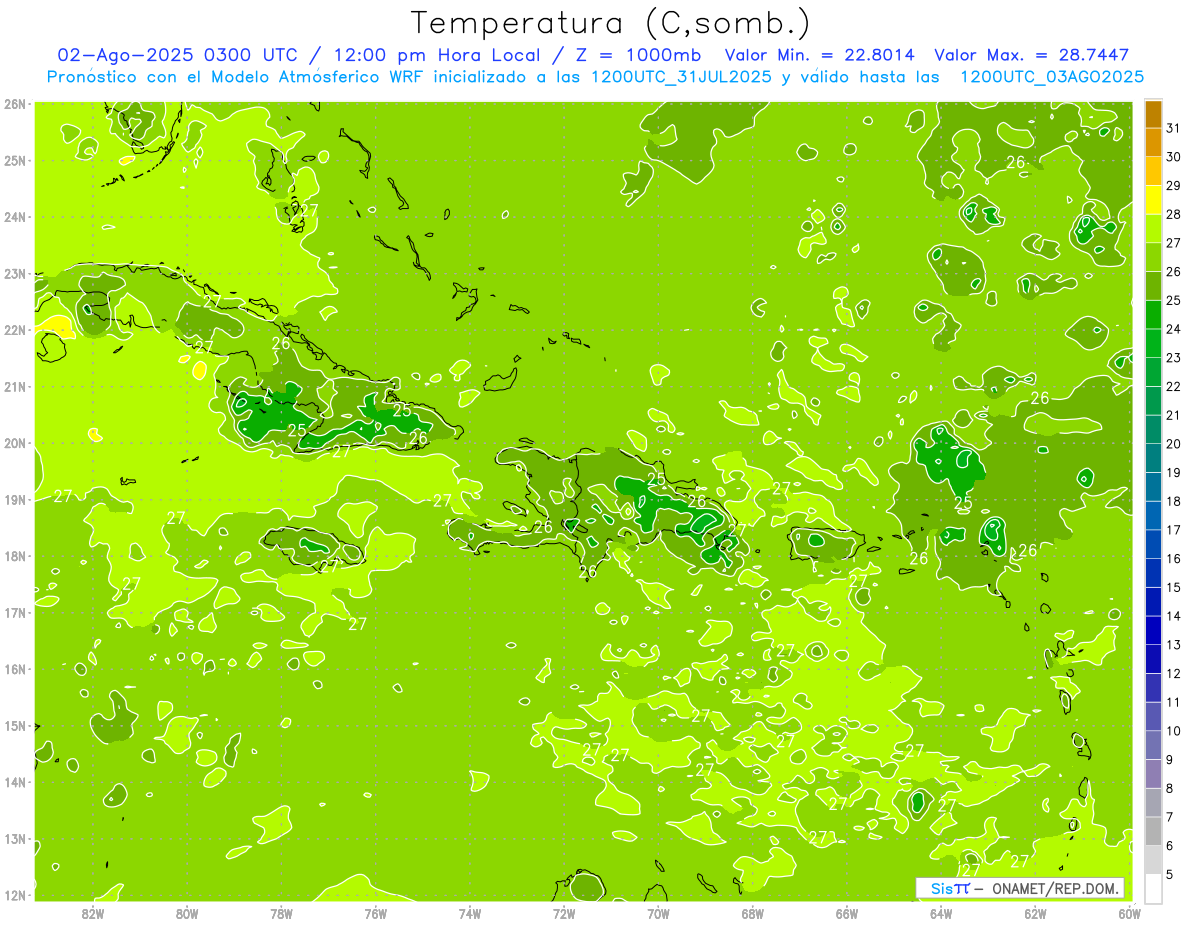Click the "74W" longitude axis label
The height and width of the screenshot is (927, 1200).
tap(470, 913)
